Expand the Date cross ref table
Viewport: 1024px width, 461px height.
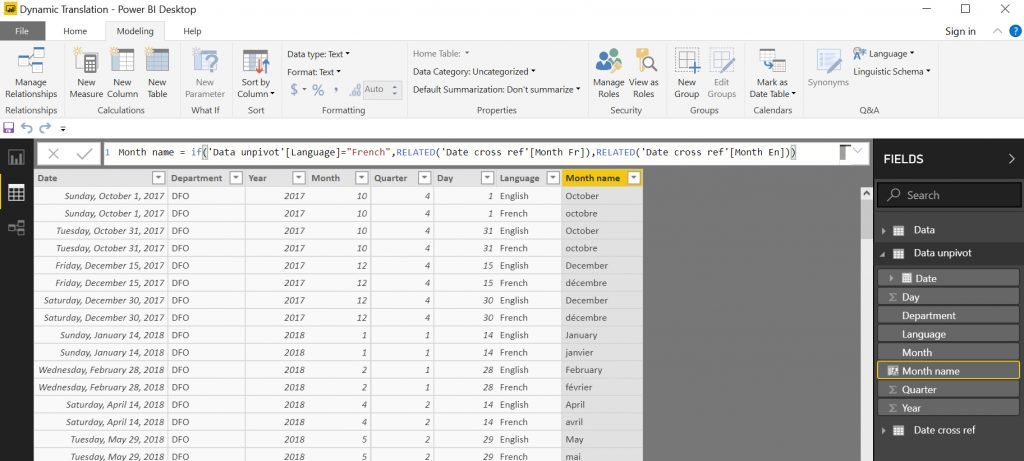pos(883,430)
